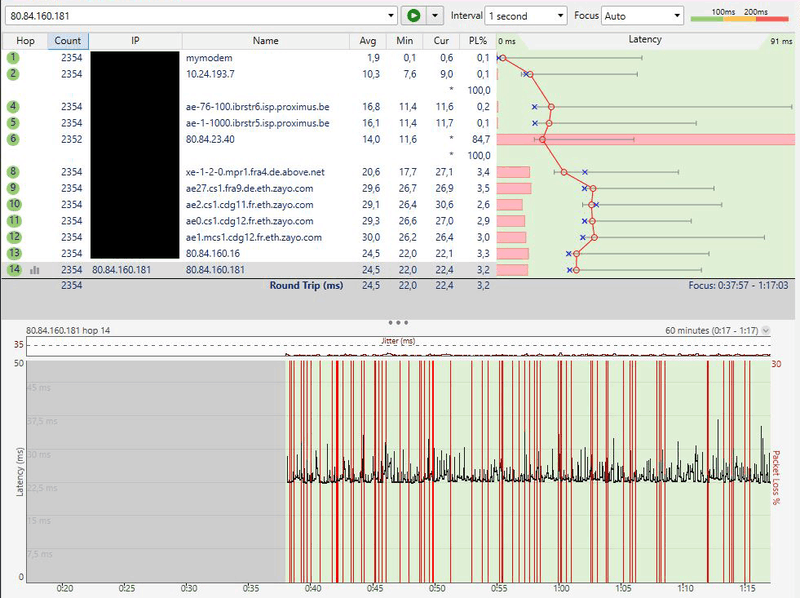Click the 0:40 time axis marker

tap(313, 588)
